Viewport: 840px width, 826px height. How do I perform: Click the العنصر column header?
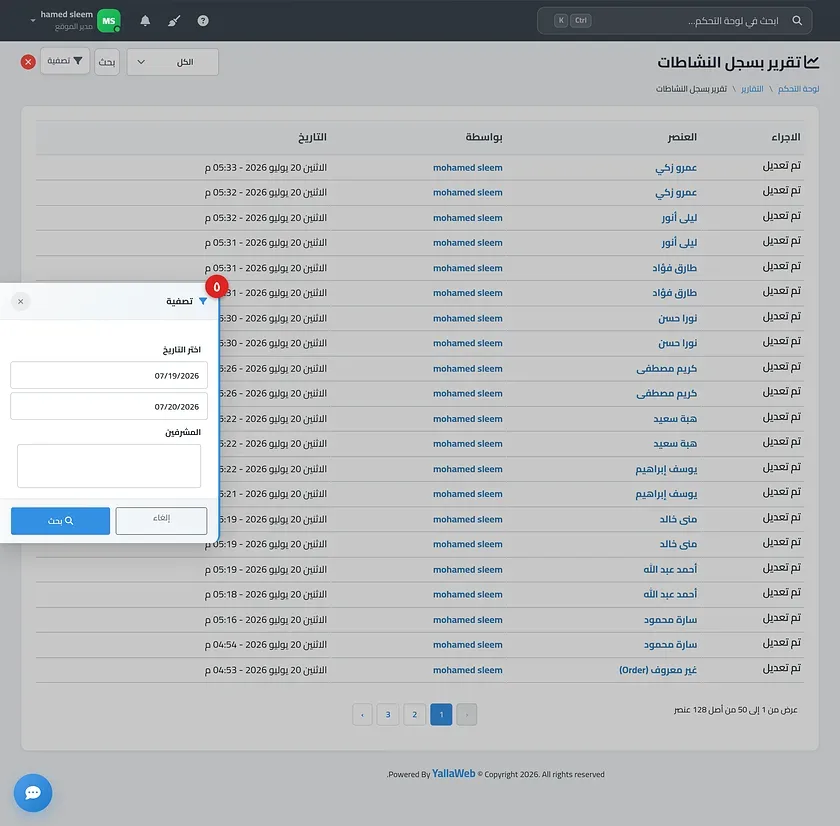[x=682, y=137]
